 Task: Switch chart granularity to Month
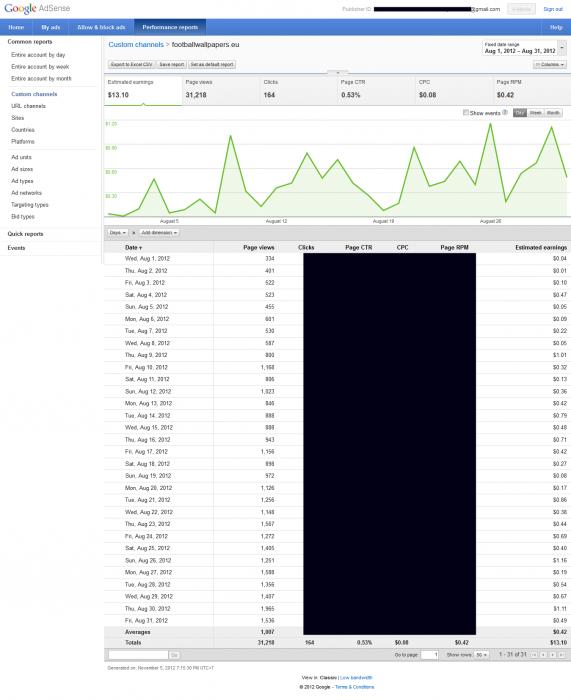tap(553, 113)
